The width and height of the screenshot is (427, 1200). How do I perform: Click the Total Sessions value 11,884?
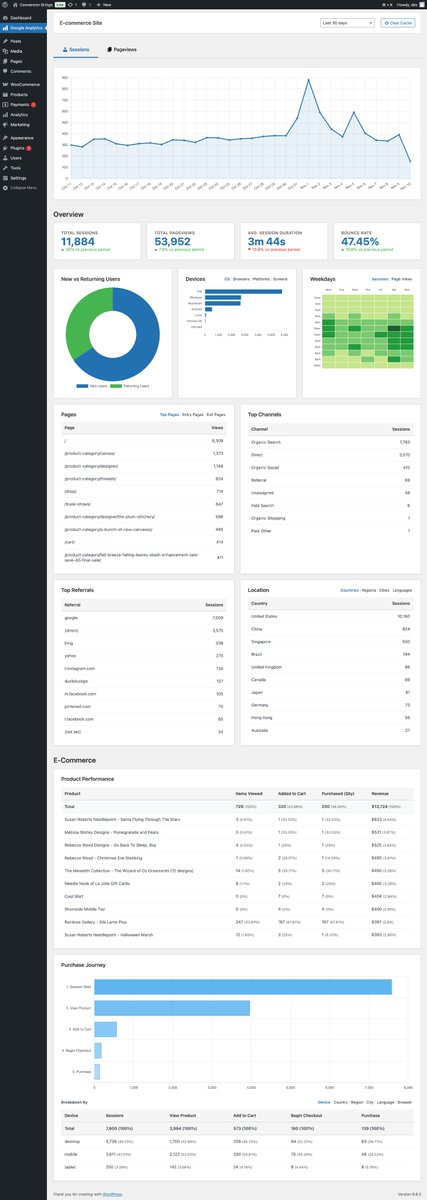[78, 241]
